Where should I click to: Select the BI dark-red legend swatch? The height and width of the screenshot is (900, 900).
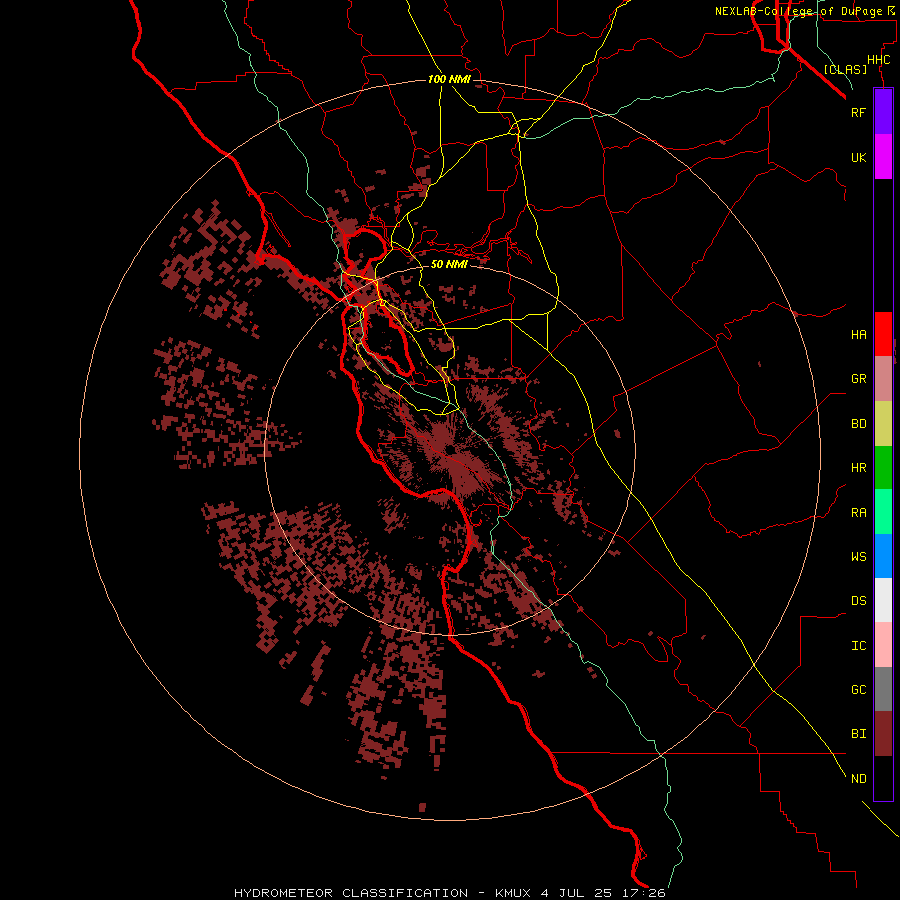(883, 734)
